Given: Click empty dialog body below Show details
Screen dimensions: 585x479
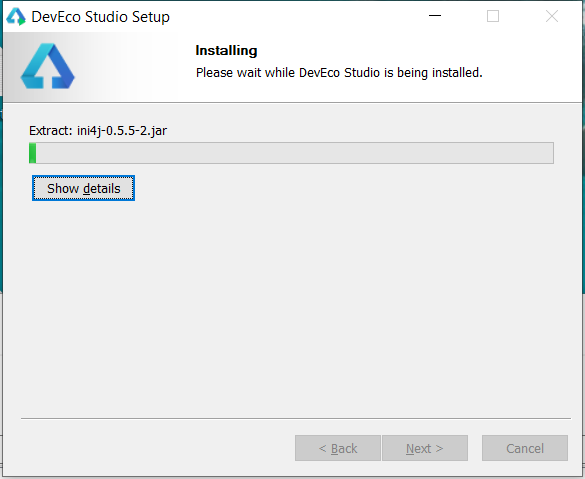Looking at the screenshot, I should coord(291,306).
